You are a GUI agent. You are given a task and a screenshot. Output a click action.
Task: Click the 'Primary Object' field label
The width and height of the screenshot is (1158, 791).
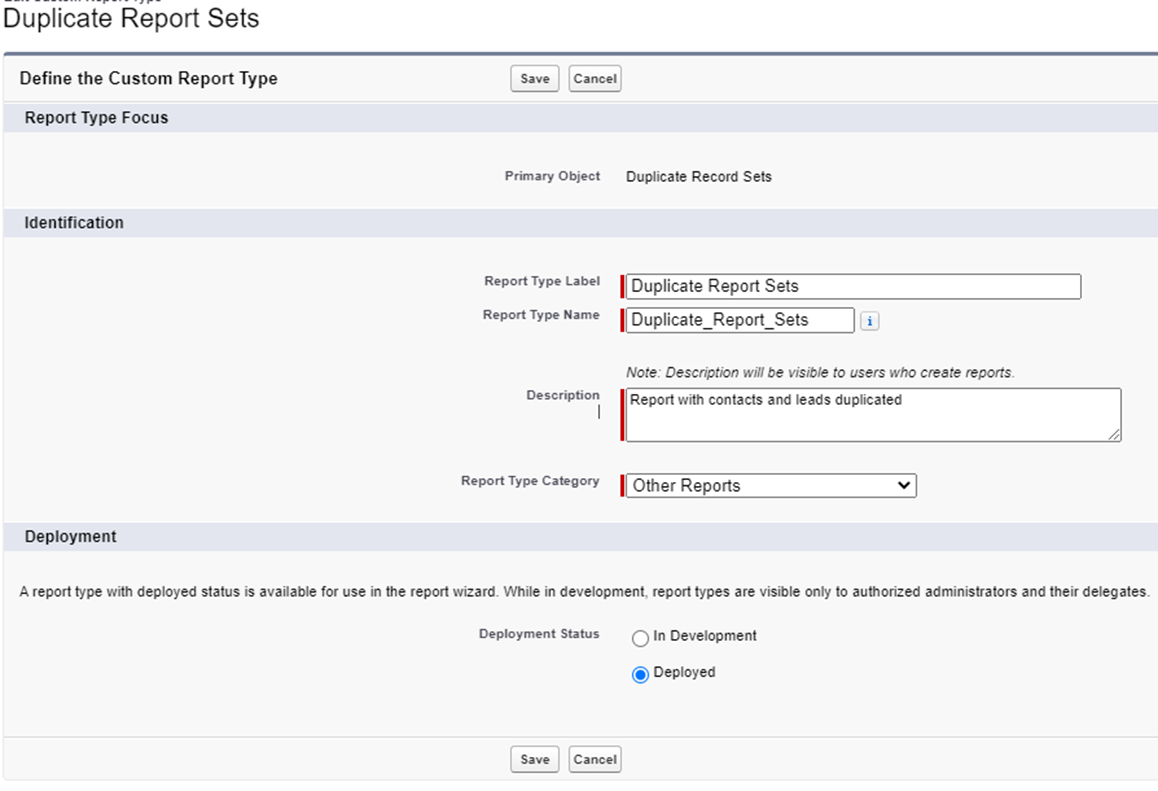coord(552,177)
